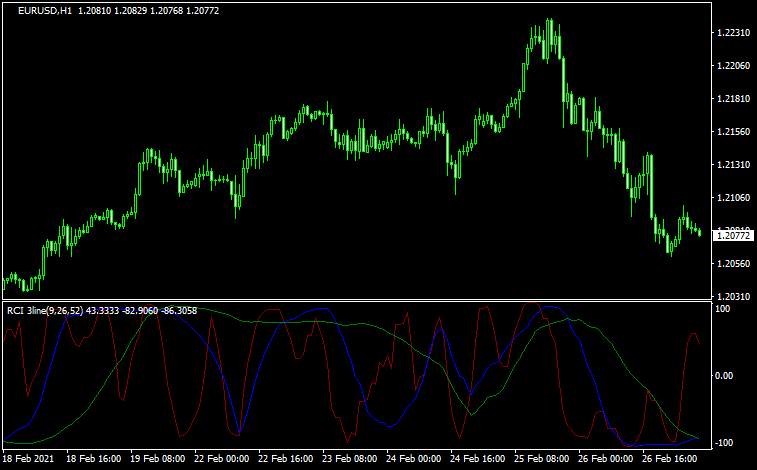Viewport: 757px width, 470px height.
Task: Click the -100 level on the indicator scale
Action: [x=724, y=442]
